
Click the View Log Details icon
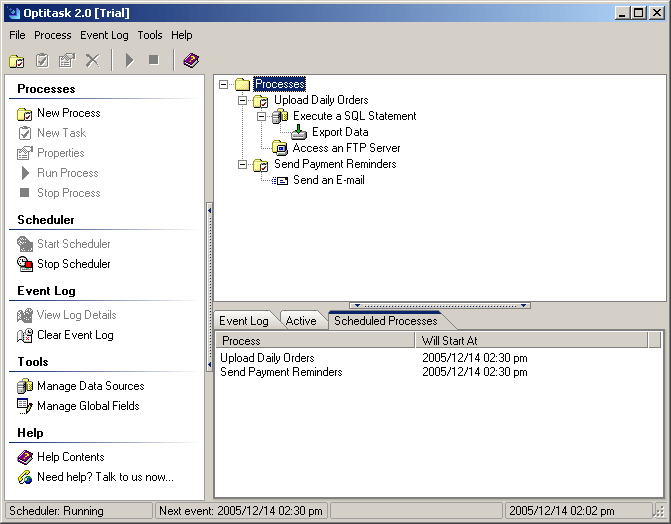click(x=25, y=316)
